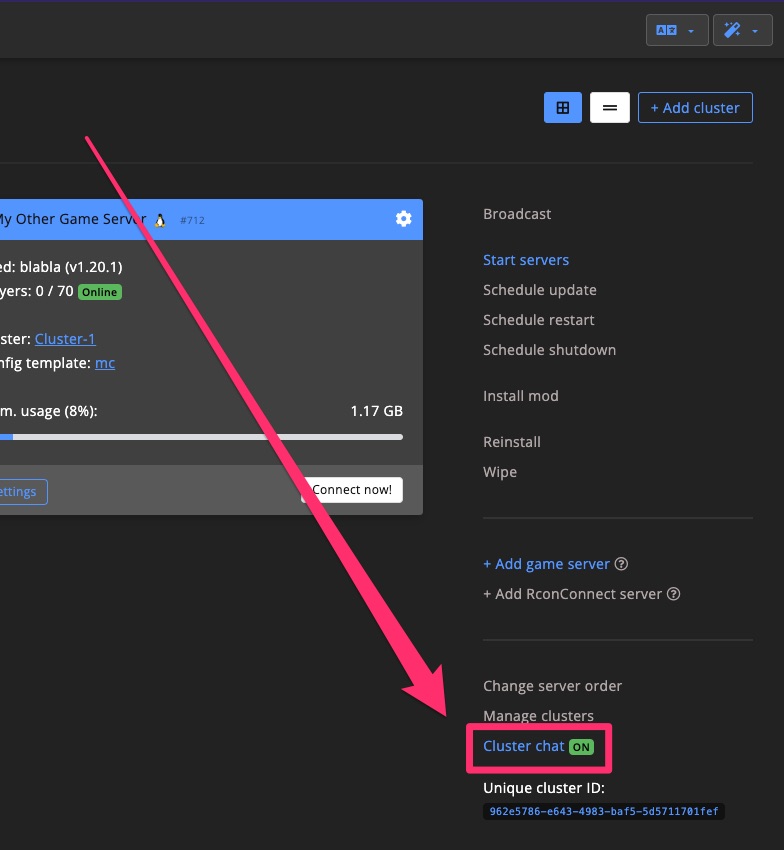This screenshot has height=850, width=784.
Task: Expand the magic wand dropdown arrow
Action: (757, 29)
